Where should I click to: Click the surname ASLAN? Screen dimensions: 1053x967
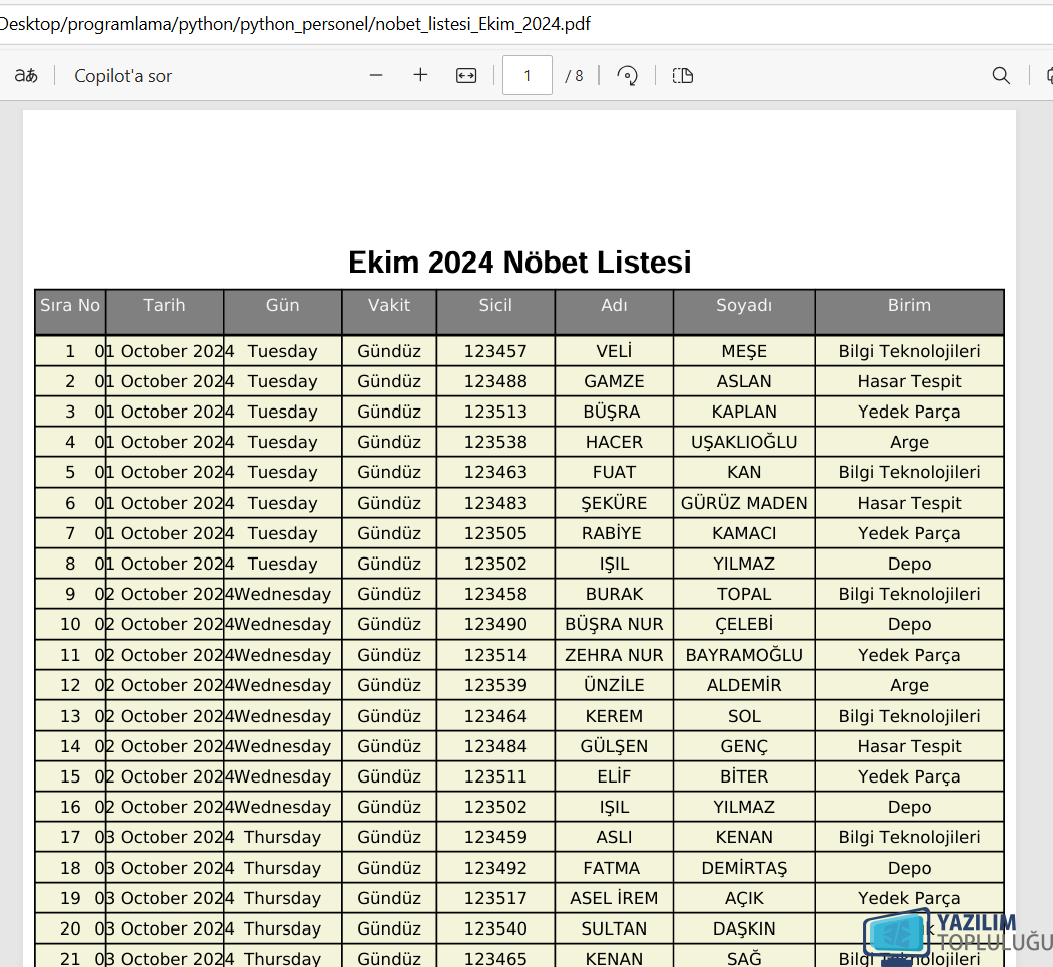coord(744,381)
